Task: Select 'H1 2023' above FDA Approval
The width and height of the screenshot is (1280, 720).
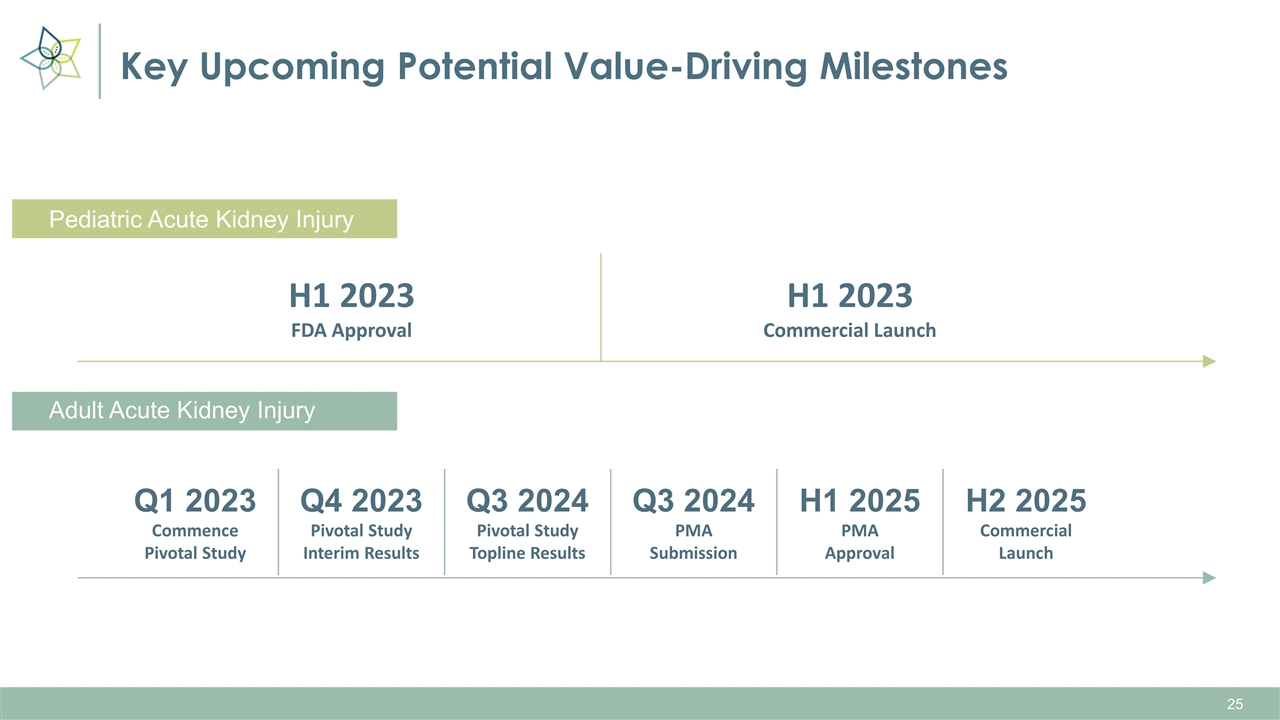Action: click(x=351, y=296)
